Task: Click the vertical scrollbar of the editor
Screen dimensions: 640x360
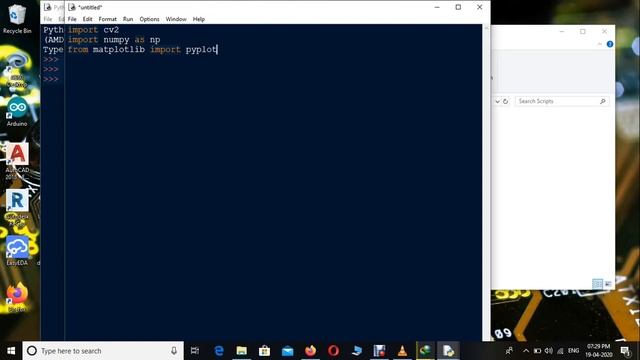Action: 486,182
